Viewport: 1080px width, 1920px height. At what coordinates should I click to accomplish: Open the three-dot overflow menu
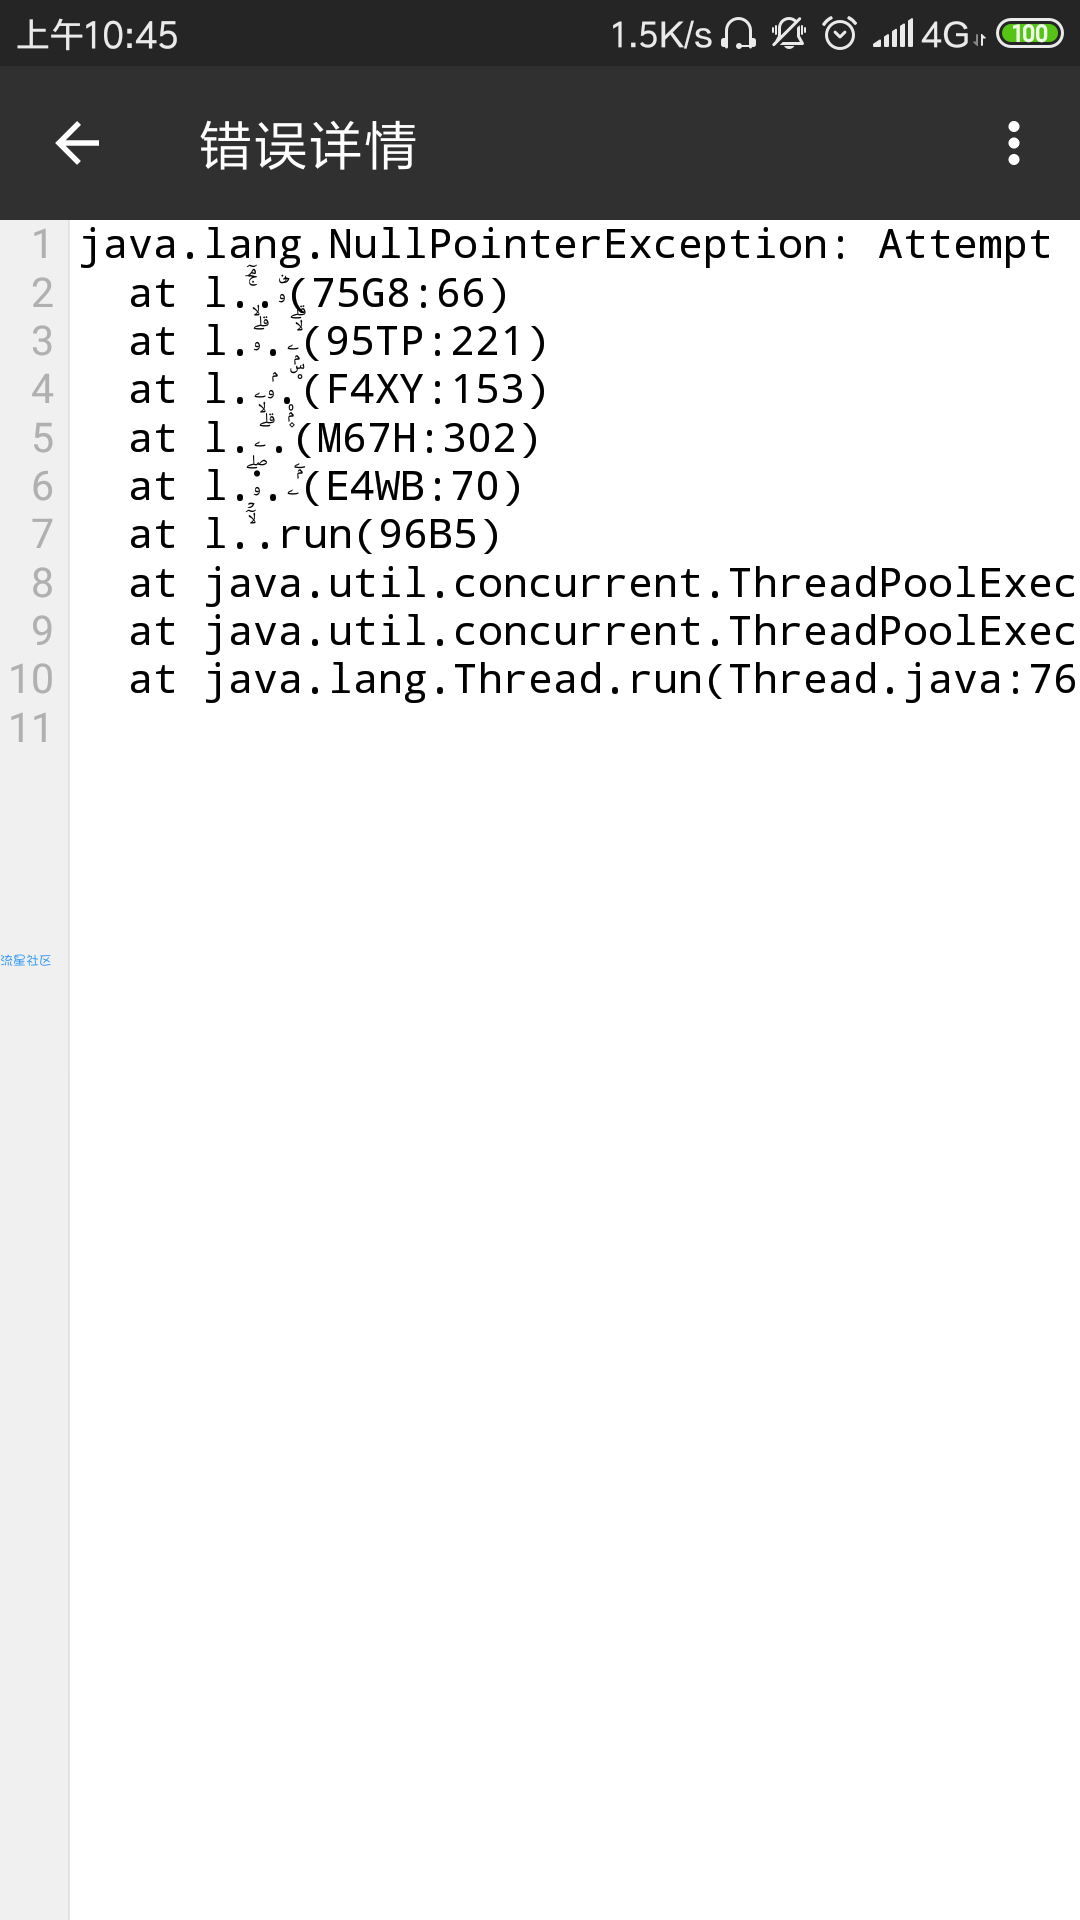1013,144
